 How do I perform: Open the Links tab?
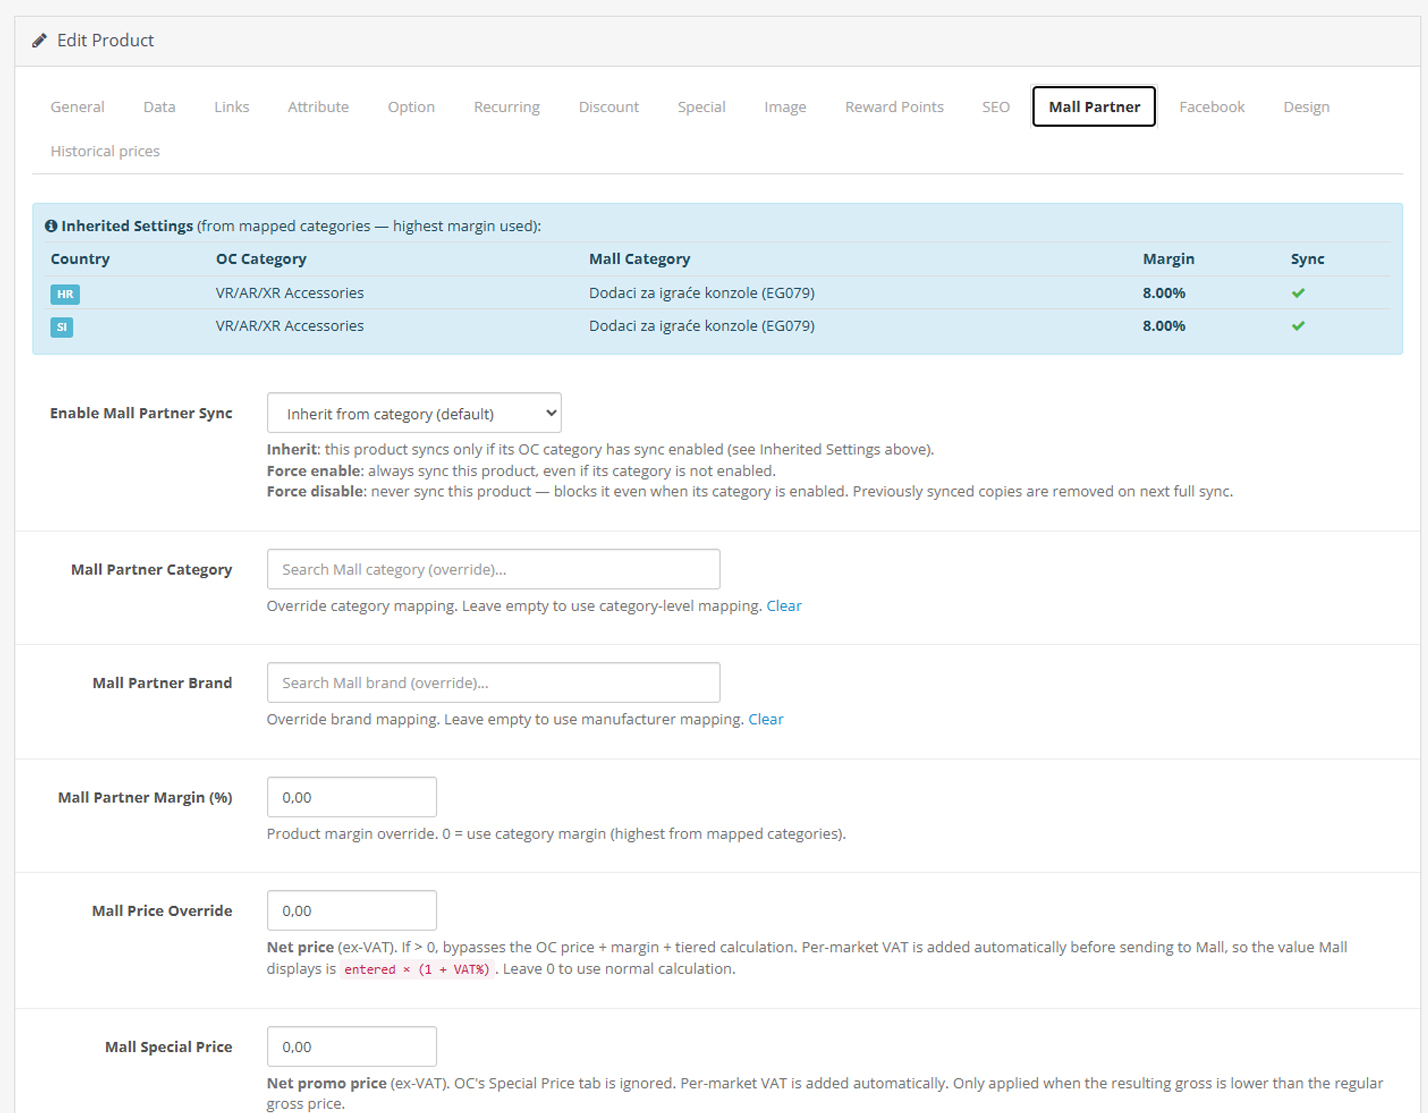[x=231, y=107]
